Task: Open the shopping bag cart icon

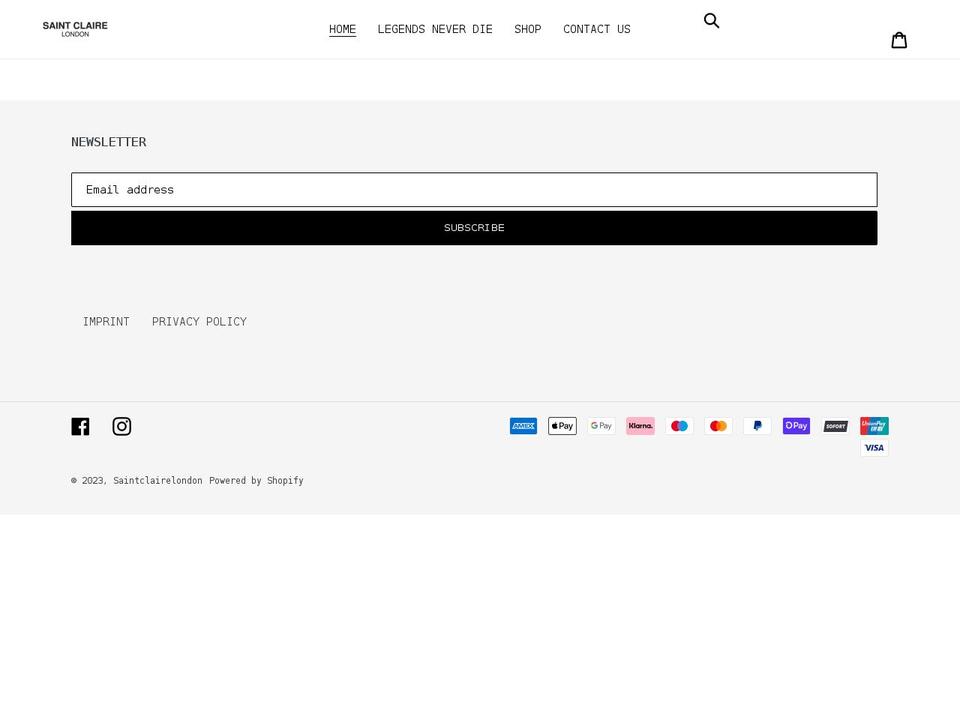Action: click(x=899, y=40)
